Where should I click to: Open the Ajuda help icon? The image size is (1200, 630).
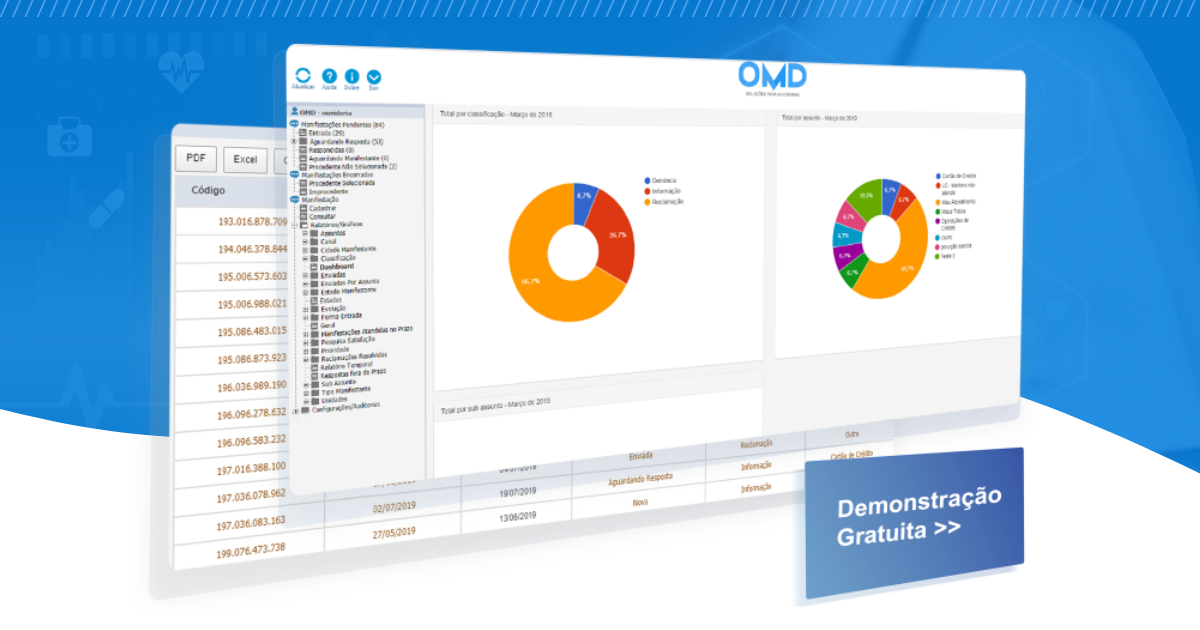329,76
